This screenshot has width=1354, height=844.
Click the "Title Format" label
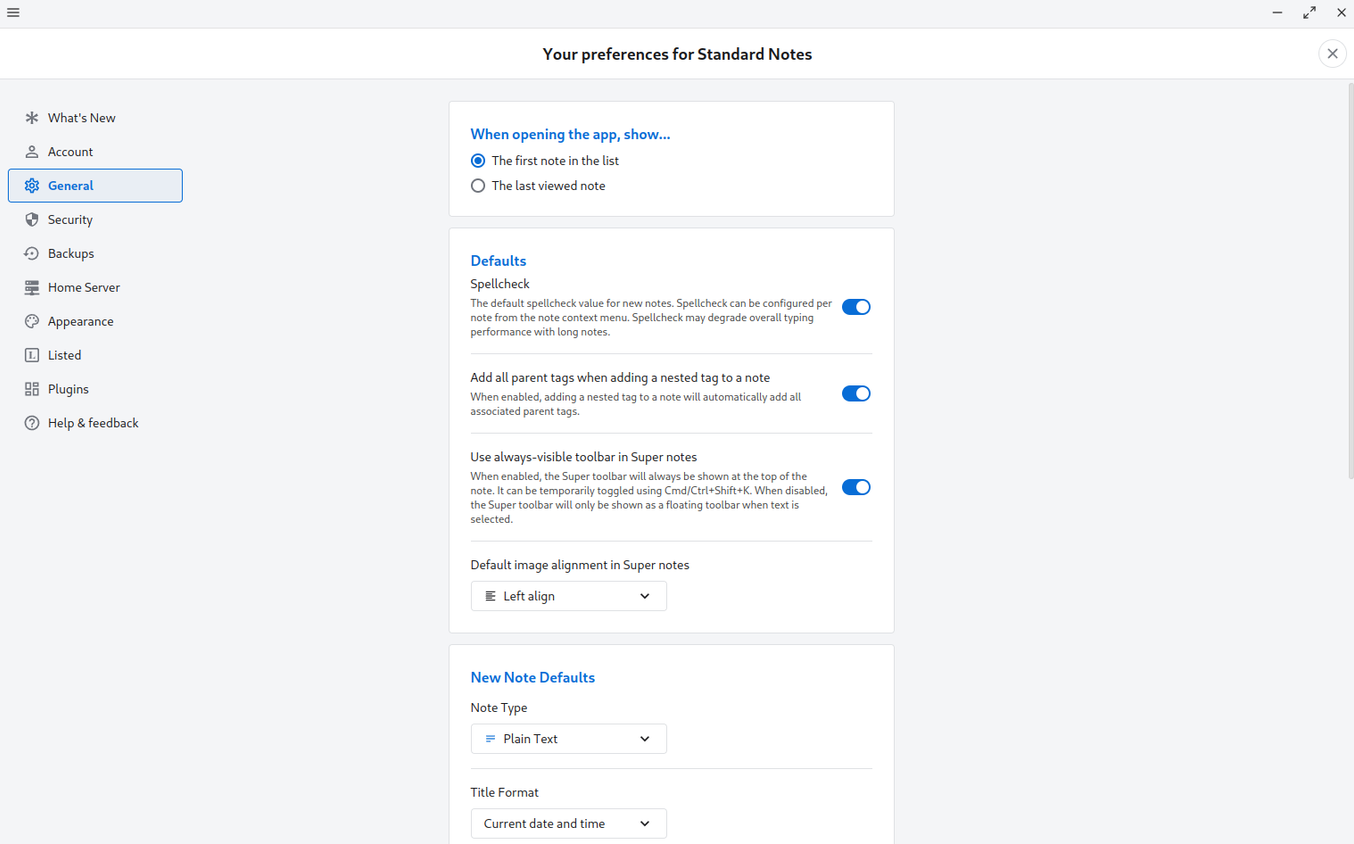(504, 792)
